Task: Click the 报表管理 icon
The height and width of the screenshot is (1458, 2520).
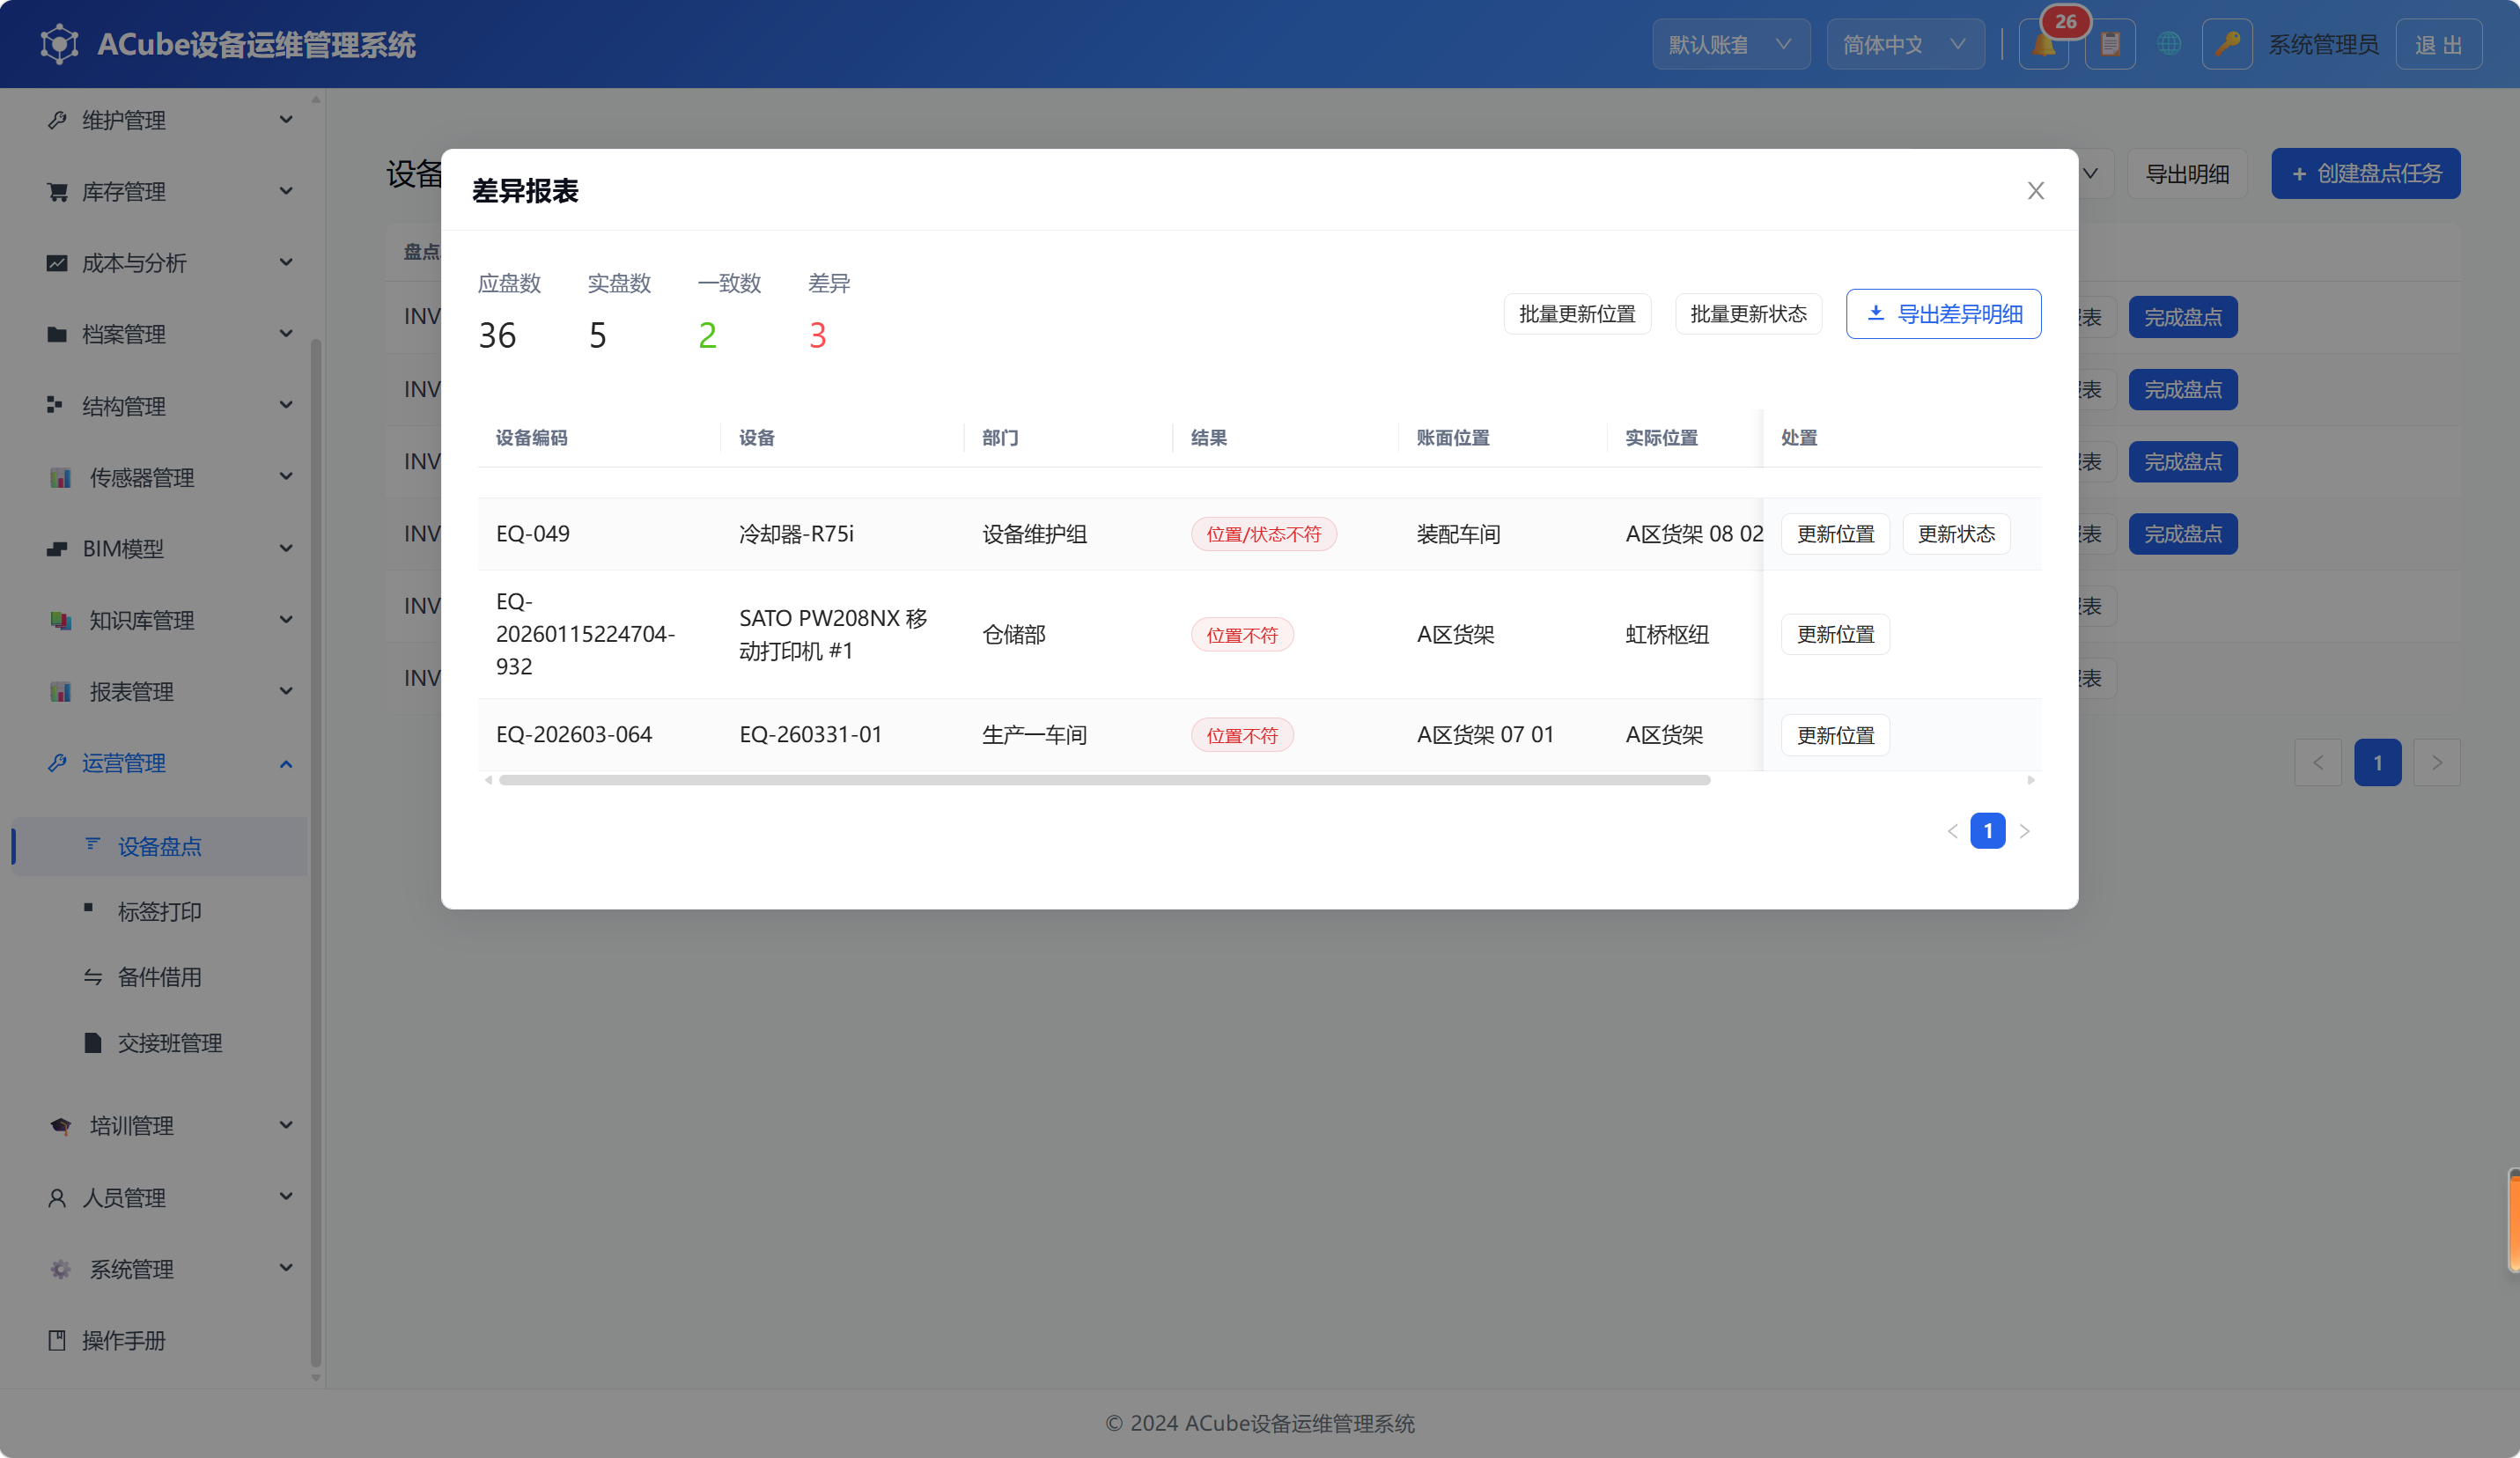Action: pos(61,692)
